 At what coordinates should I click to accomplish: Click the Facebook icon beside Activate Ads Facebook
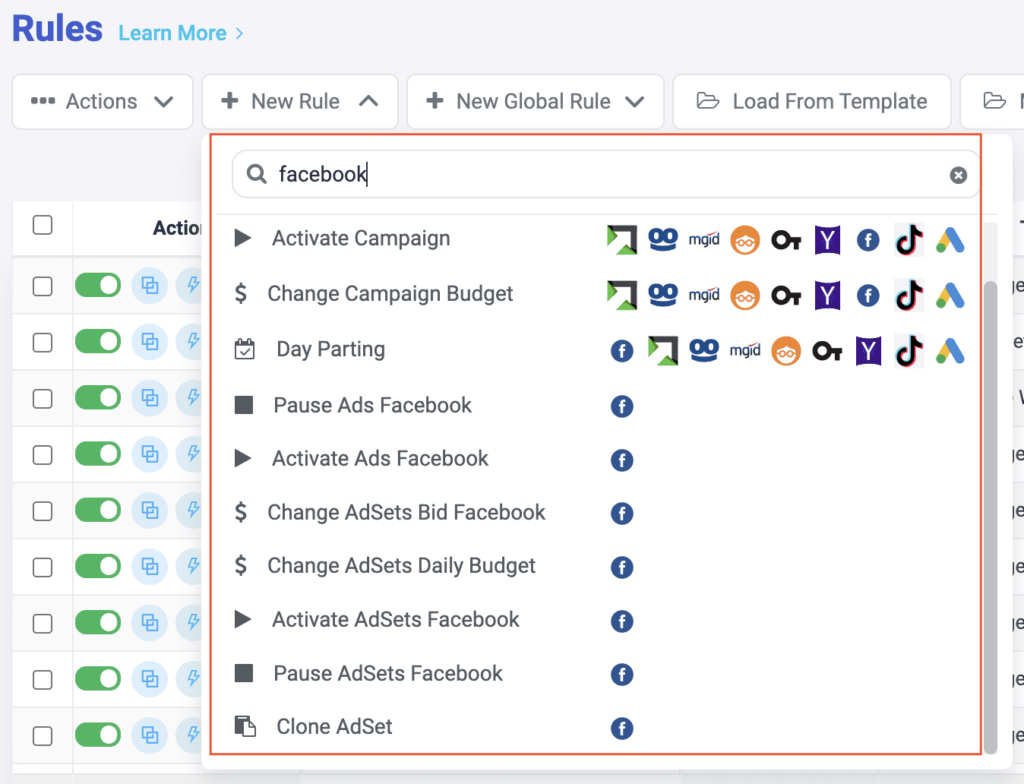[622, 460]
